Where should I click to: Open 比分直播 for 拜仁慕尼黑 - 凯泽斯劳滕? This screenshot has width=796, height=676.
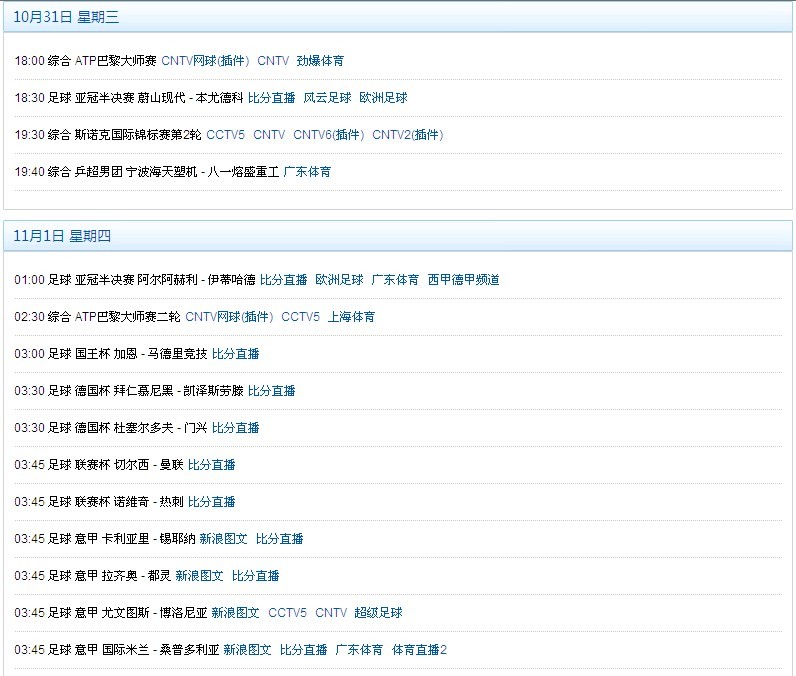(x=272, y=391)
